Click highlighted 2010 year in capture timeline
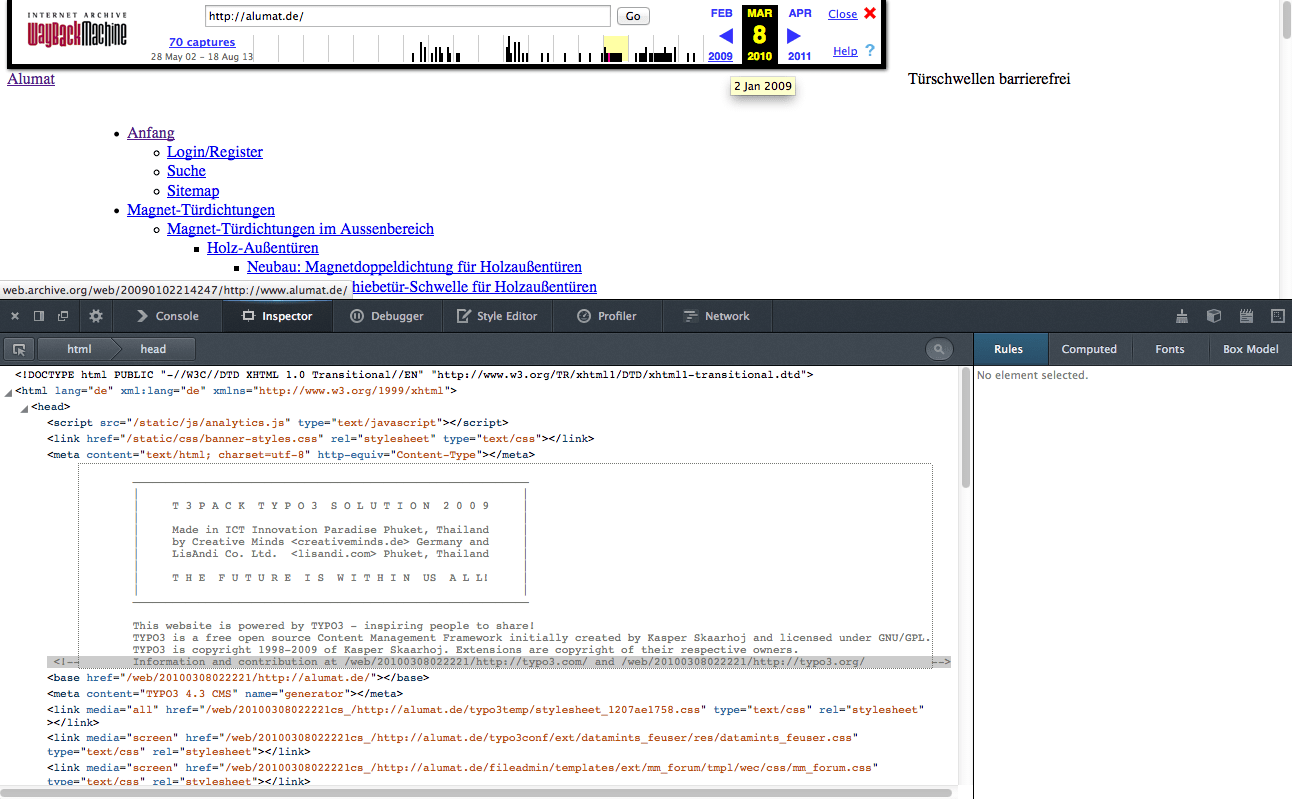 pyautogui.click(x=615, y=49)
